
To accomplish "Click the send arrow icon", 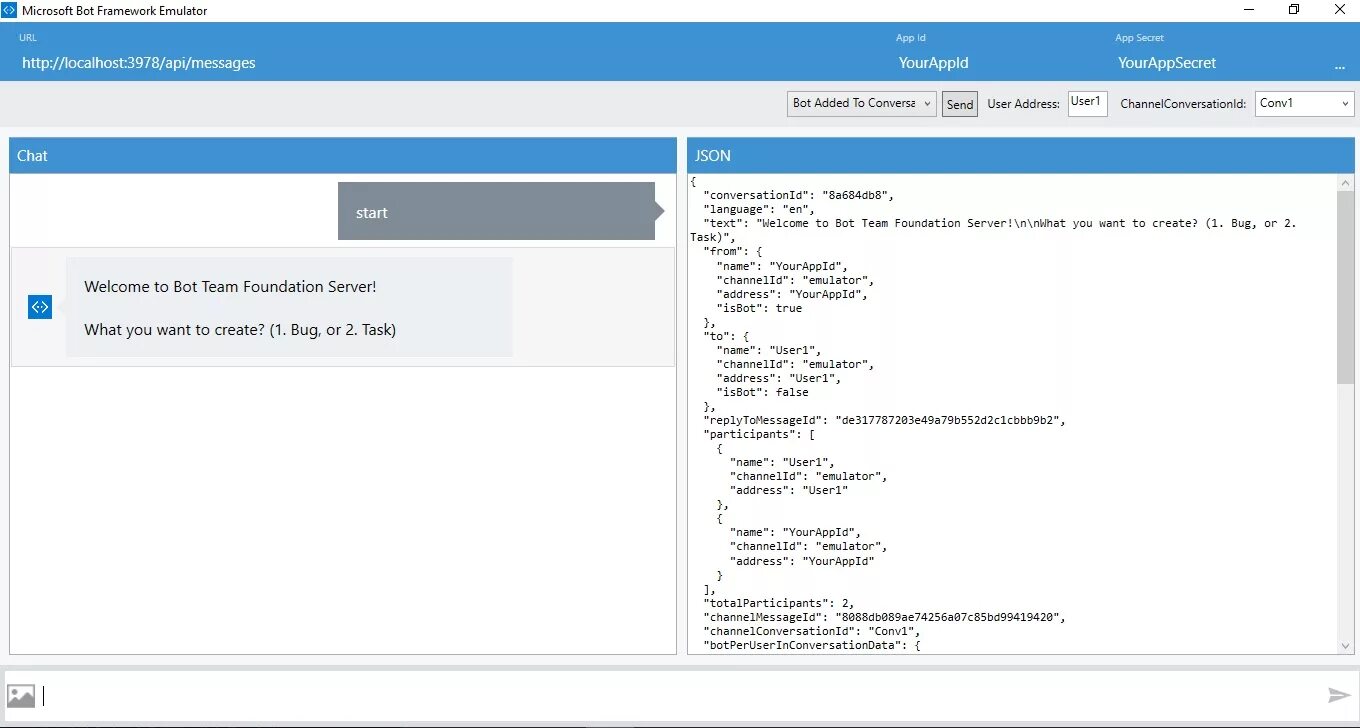I will point(1339,695).
